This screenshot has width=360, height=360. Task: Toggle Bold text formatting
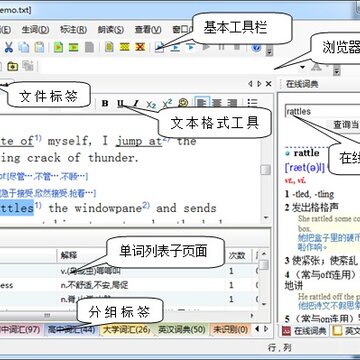pyautogui.click(x=105, y=103)
